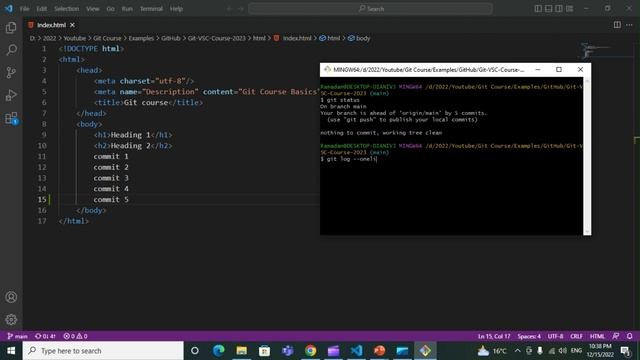Open the Accounts menu icon
This screenshot has height=360, width=640.
coord(11,297)
